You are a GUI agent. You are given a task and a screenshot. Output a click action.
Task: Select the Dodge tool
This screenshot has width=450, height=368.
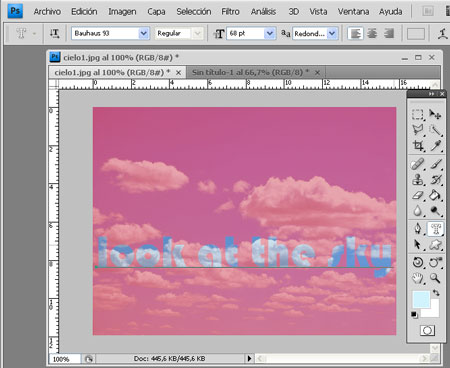pyautogui.click(x=435, y=211)
